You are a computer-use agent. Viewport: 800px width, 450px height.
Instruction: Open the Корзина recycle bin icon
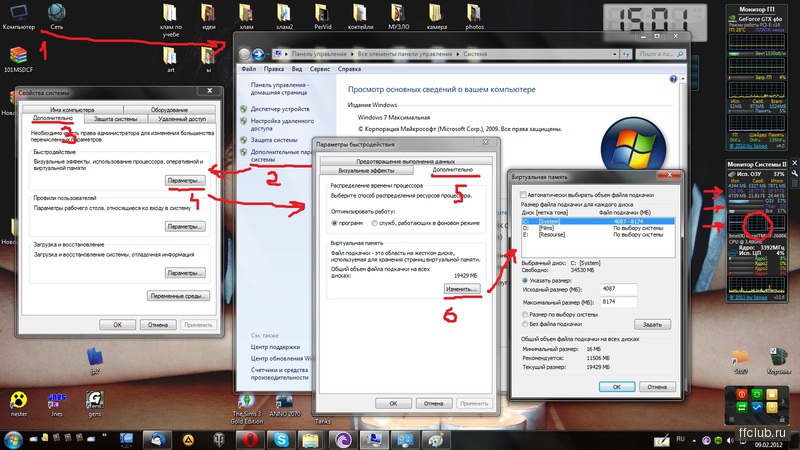pos(779,361)
